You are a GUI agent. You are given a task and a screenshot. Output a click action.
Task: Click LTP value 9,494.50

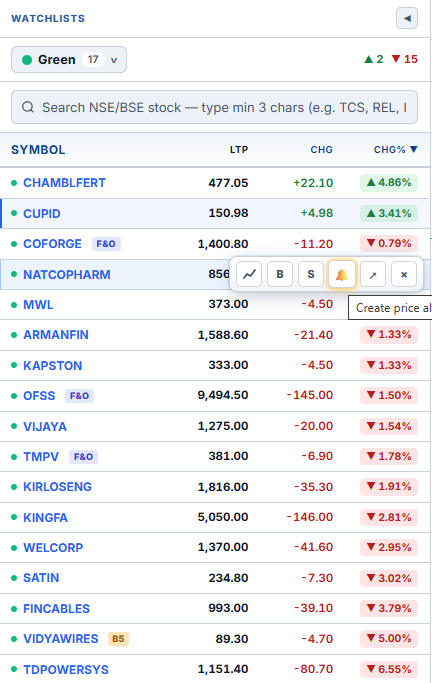[223, 396]
